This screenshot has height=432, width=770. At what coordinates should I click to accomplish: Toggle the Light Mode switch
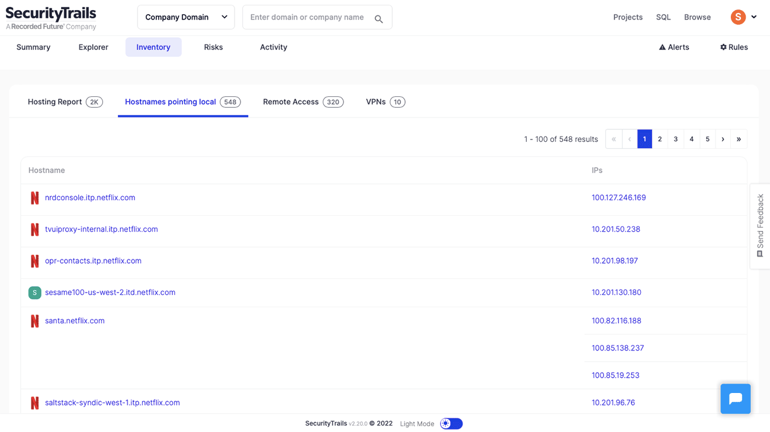[451, 423]
